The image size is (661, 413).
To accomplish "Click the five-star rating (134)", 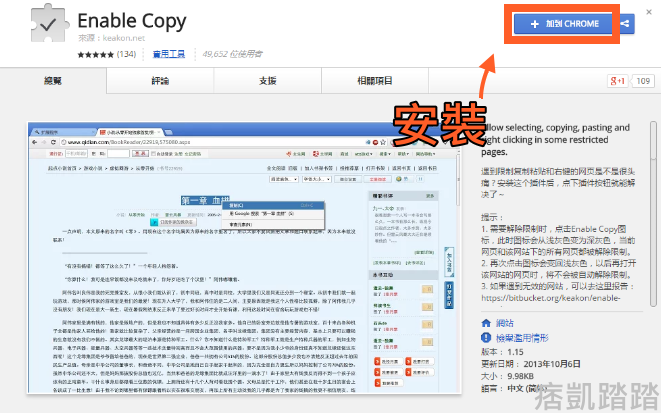I will [107, 54].
